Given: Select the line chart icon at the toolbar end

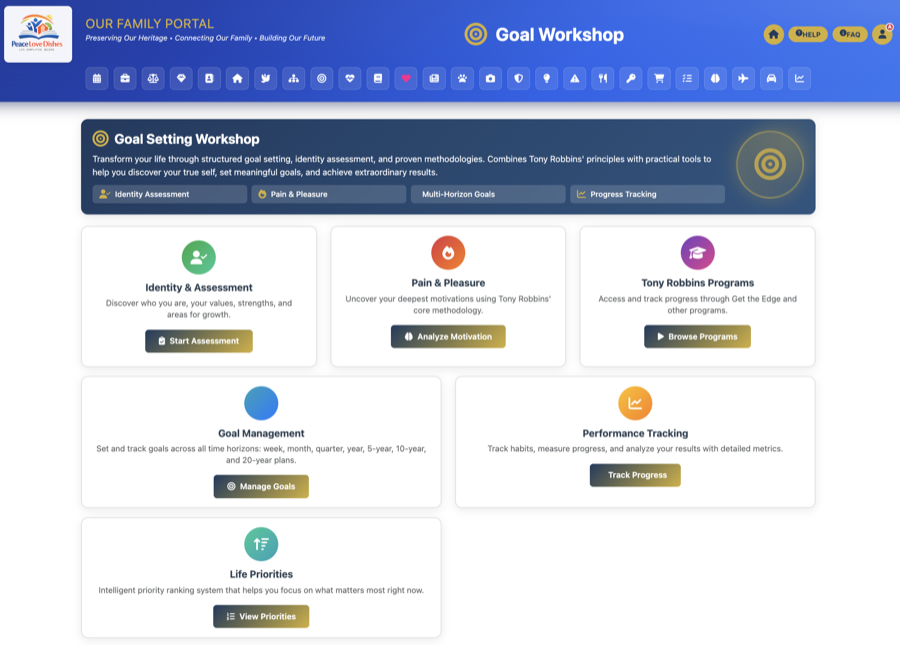Looking at the screenshot, I should point(797,79).
